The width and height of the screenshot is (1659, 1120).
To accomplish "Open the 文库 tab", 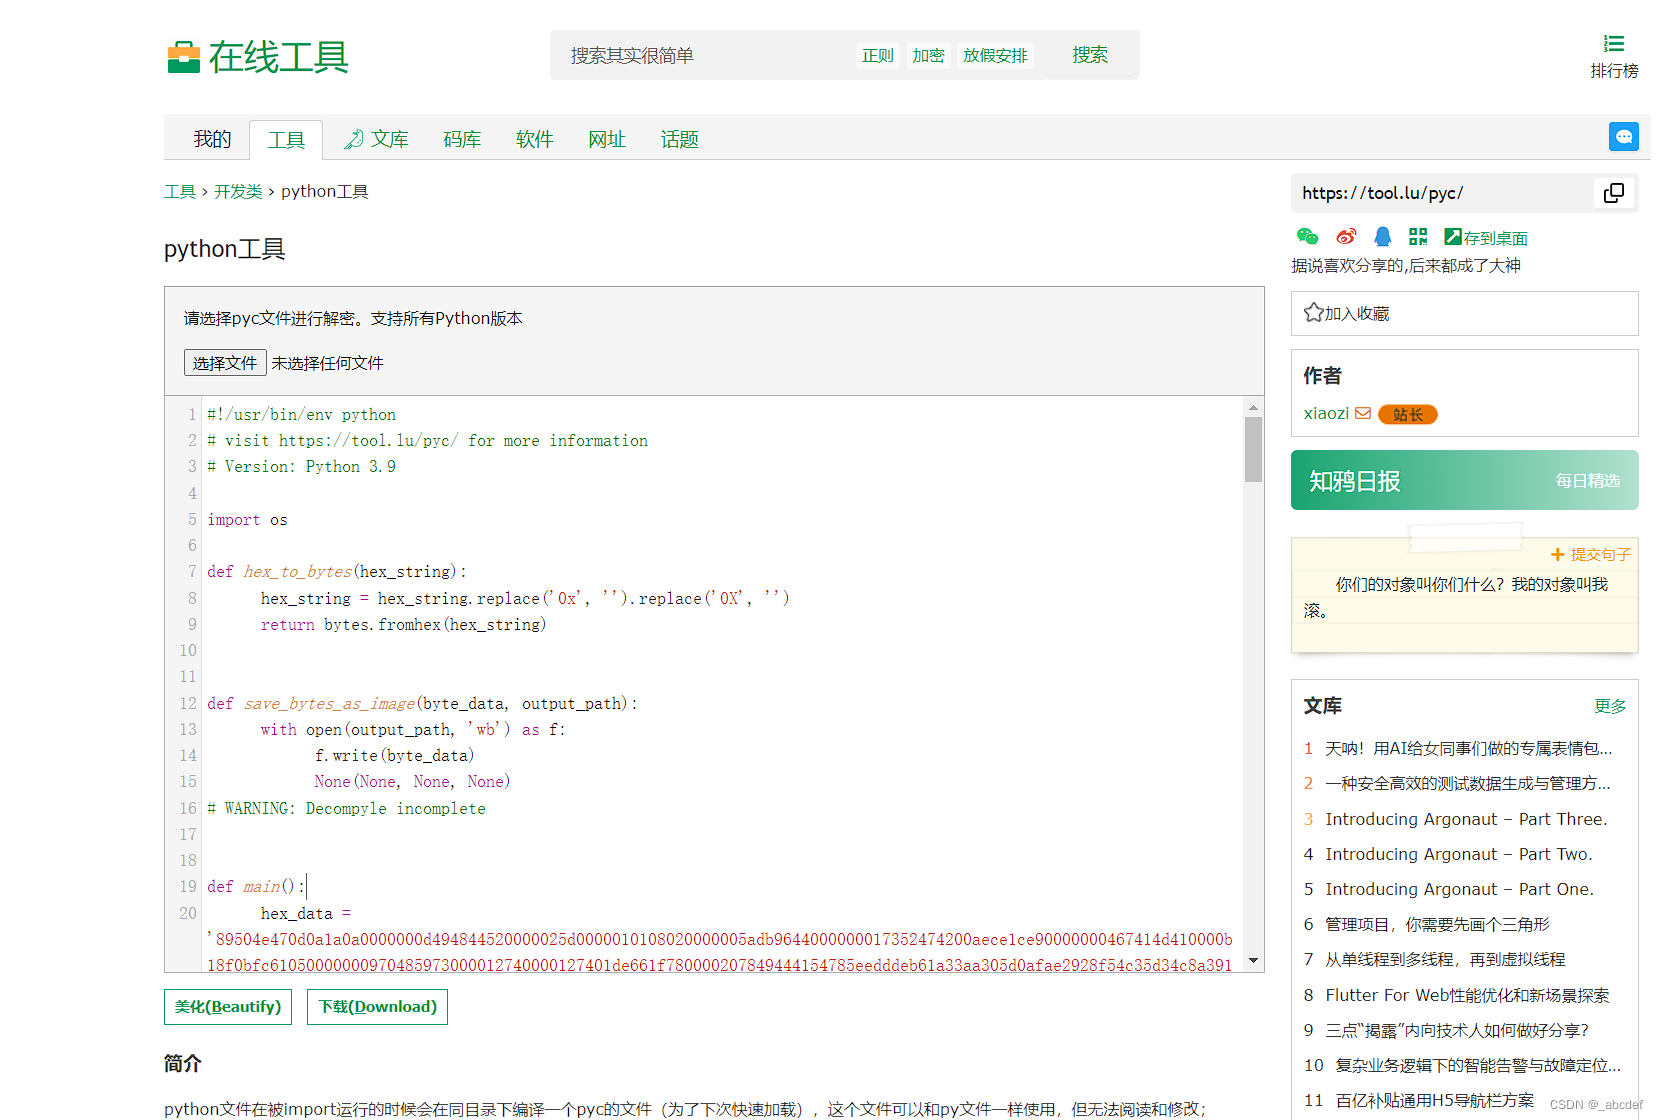I will click(x=377, y=139).
